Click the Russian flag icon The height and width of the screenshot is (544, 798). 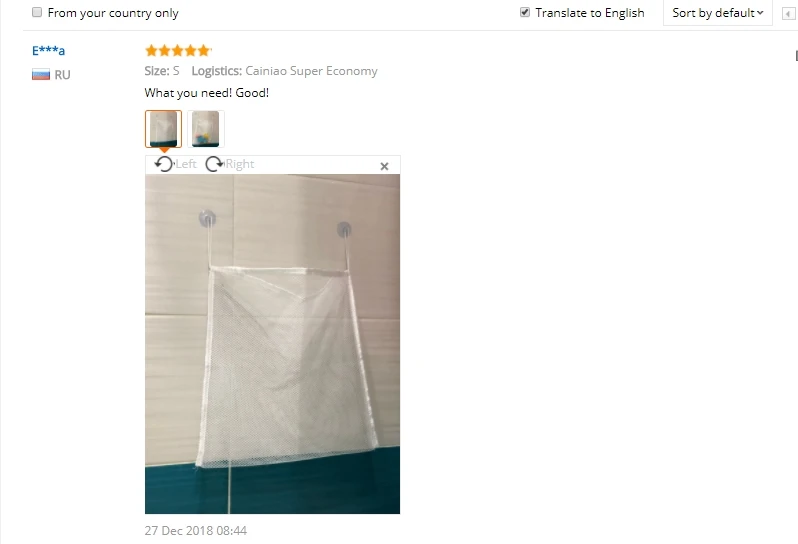coord(41,75)
